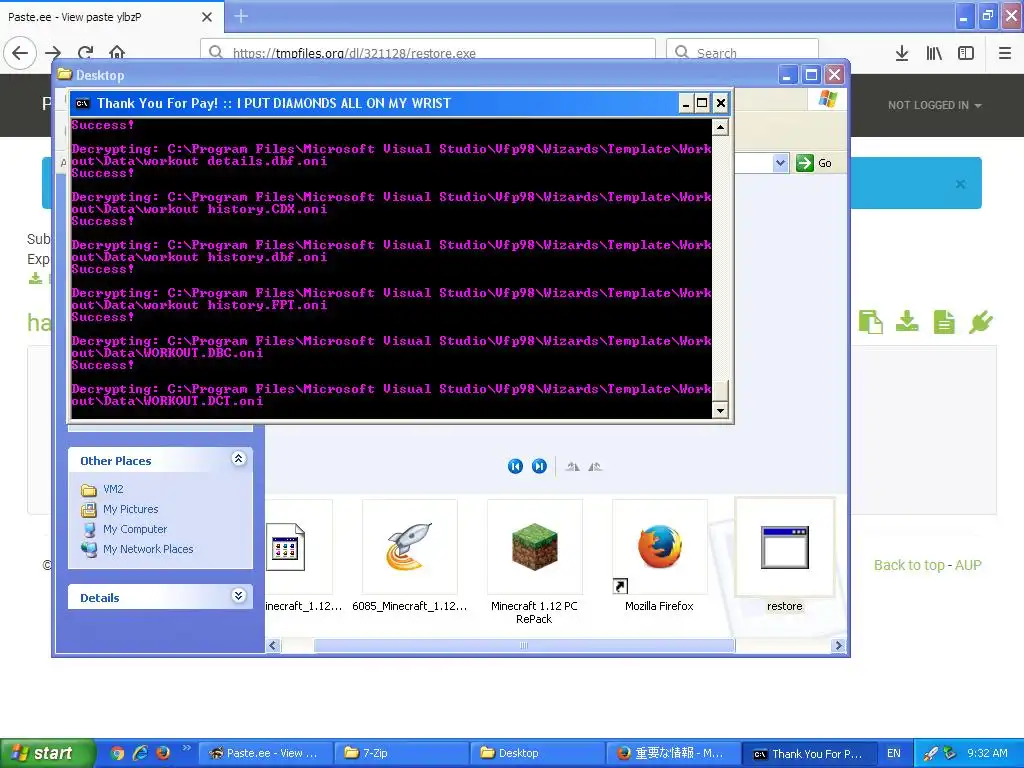Switch to Thank You For P... taskbar button
Viewport: 1024px width, 768px height.
809,753
